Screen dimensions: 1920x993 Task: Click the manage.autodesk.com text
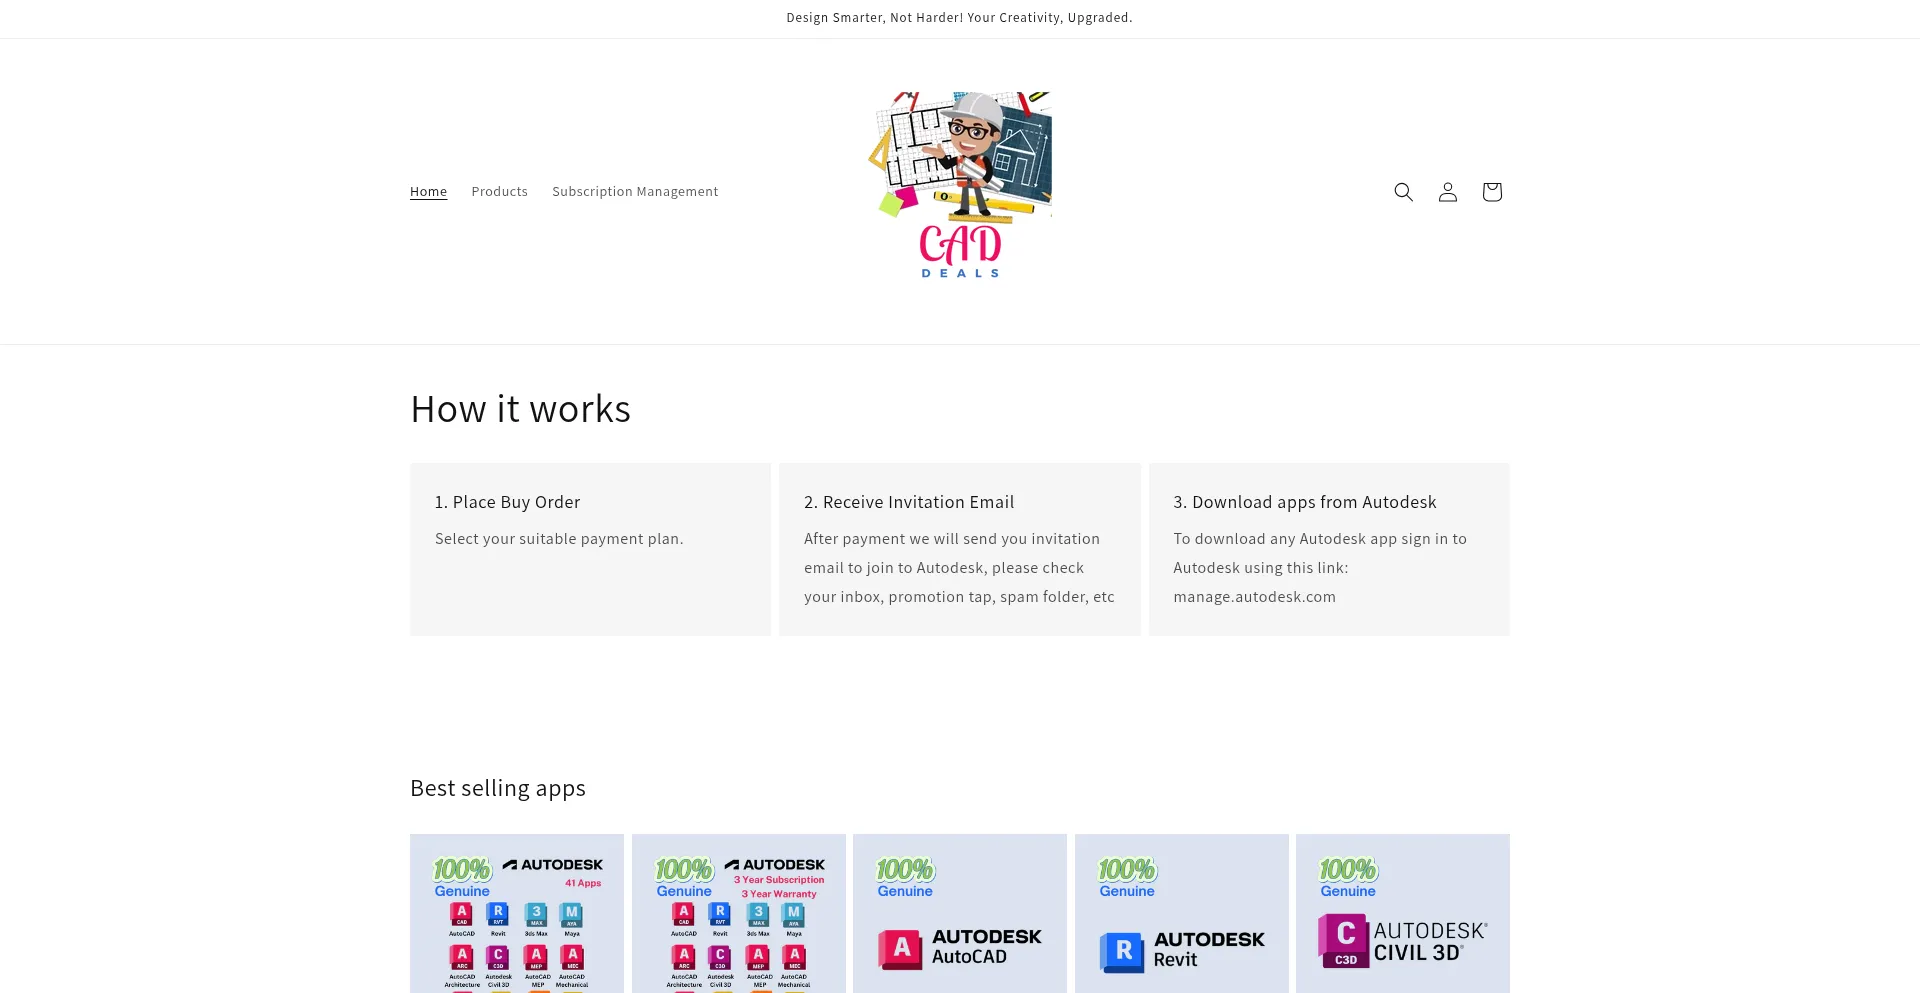pos(1254,597)
